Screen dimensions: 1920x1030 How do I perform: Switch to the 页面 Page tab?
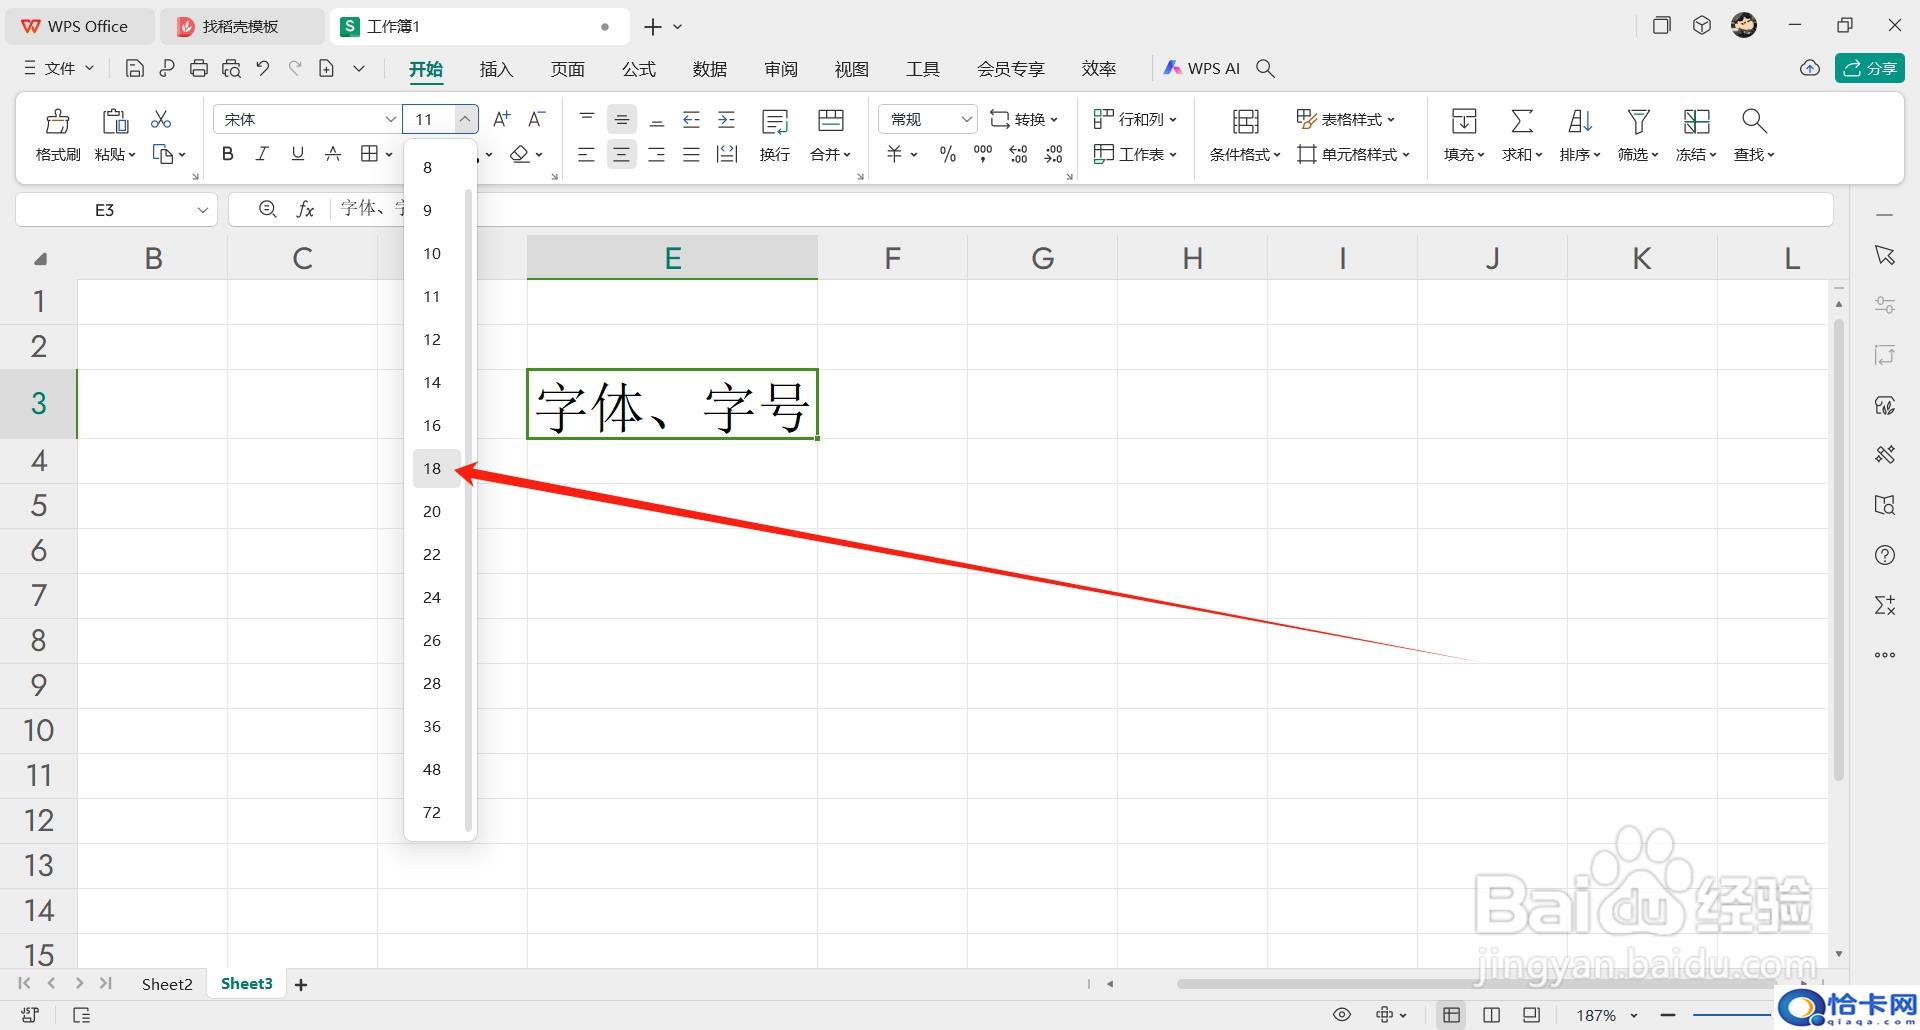567,68
